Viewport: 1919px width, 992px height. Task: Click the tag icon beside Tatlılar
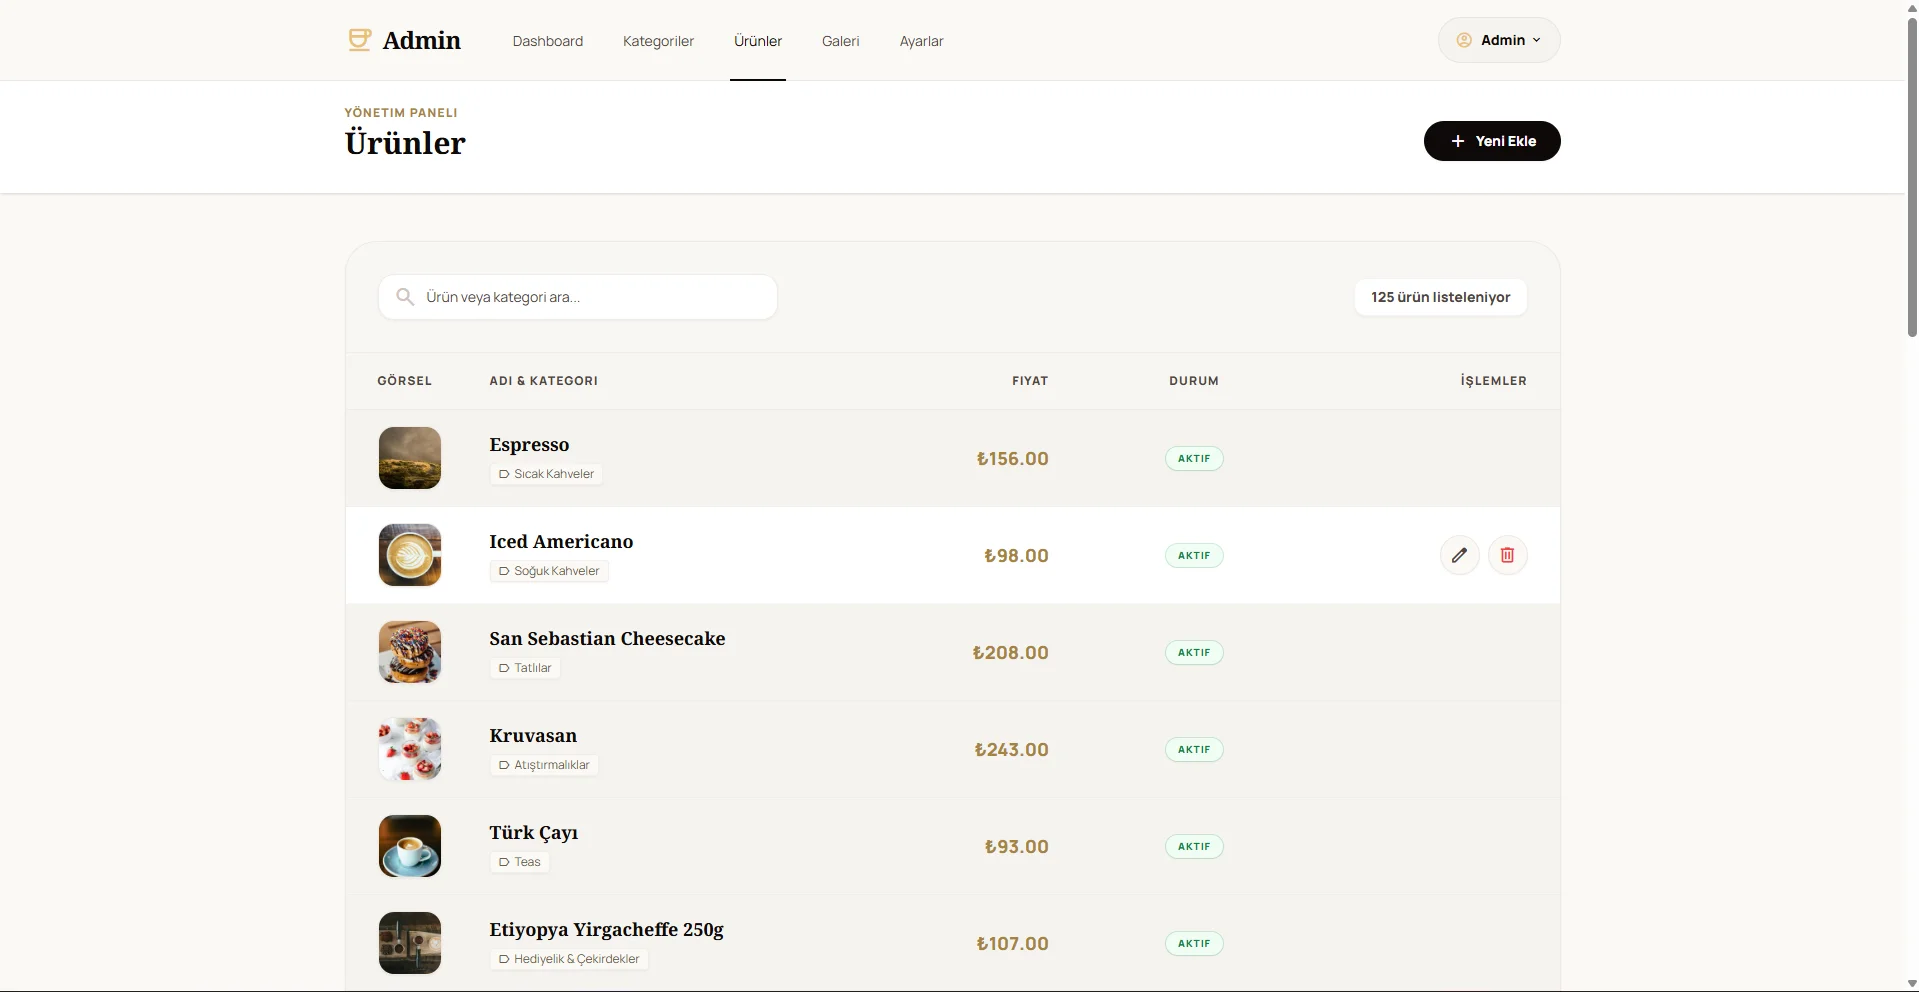point(504,668)
